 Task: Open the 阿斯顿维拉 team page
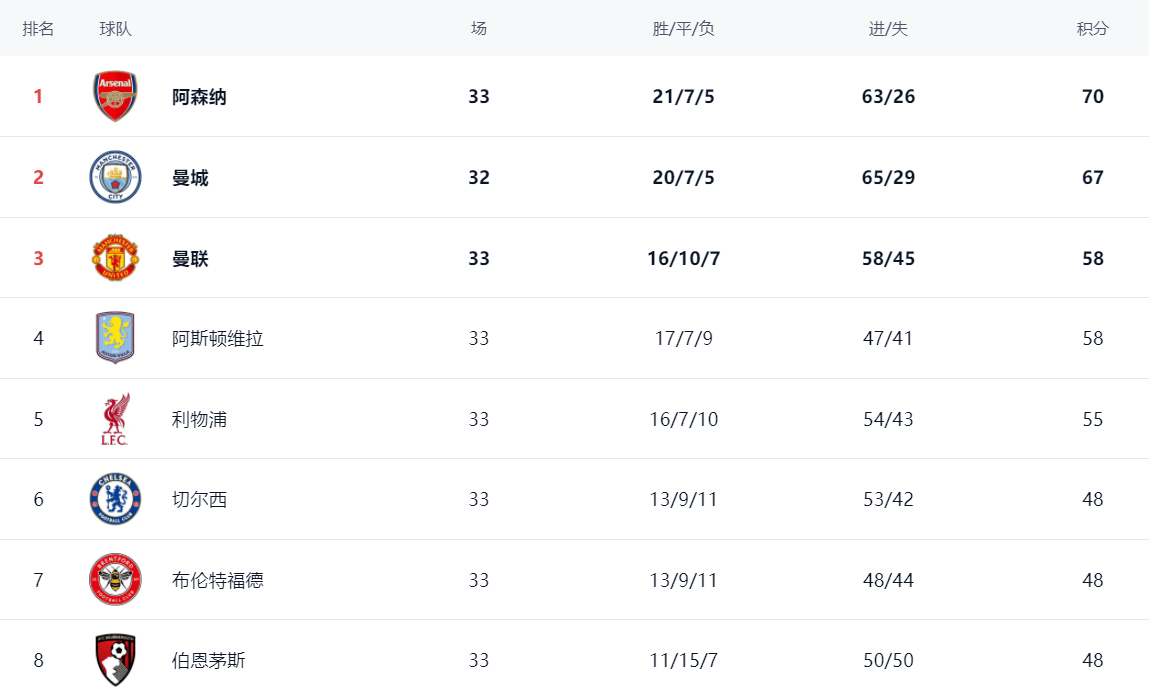pyautogui.click(x=217, y=339)
